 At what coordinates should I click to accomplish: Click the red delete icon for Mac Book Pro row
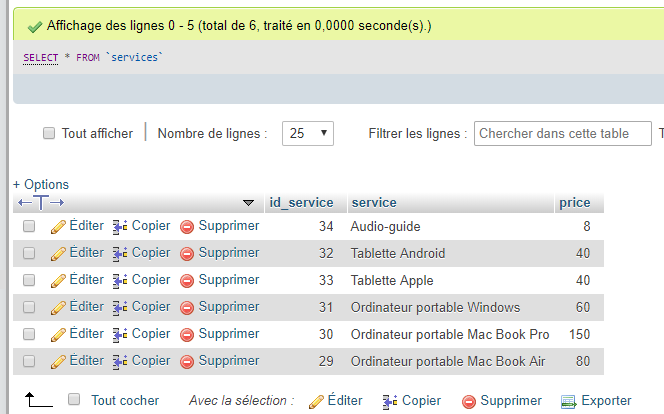tap(187, 335)
